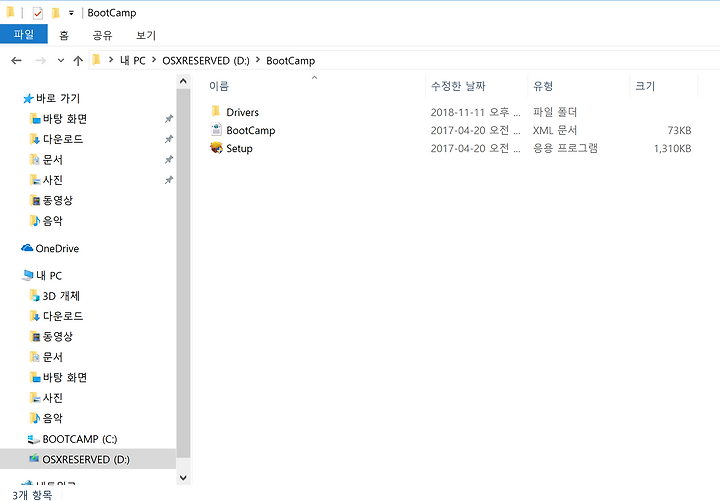Click the new folder icon in quick access toolbar

pyautogui.click(x=56, y=13)
